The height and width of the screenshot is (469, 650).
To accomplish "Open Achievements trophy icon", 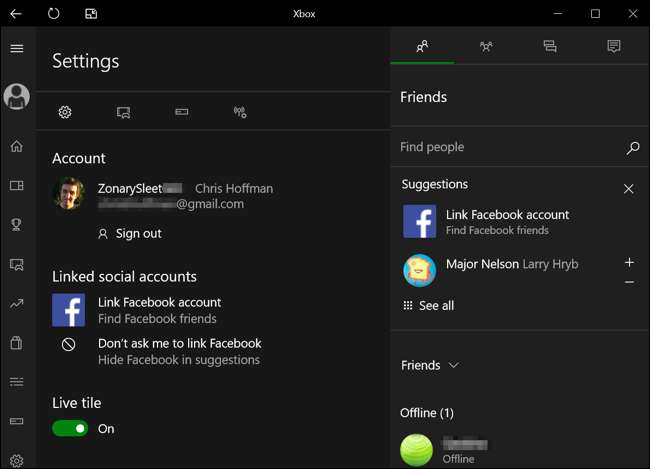I will [17, 224].
